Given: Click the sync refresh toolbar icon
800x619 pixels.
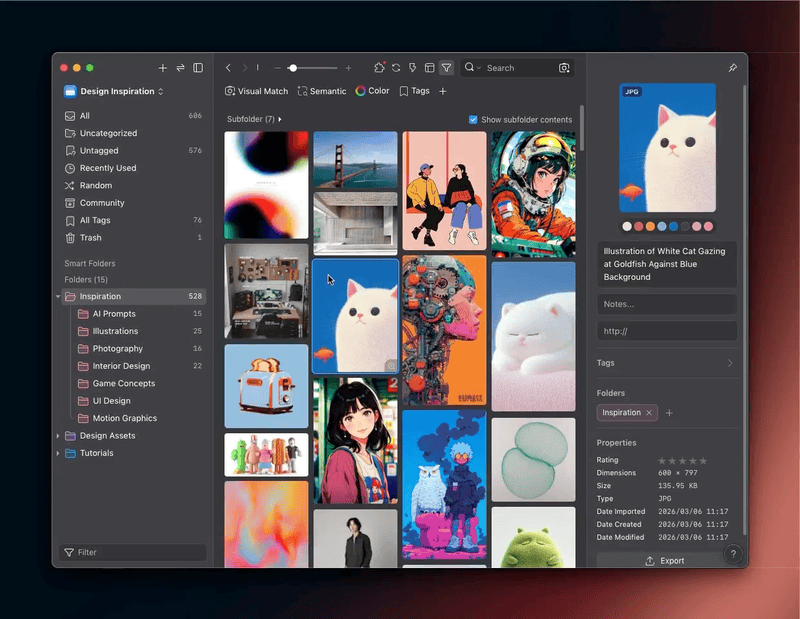Looking at the screenshot, I should (396, 67).
